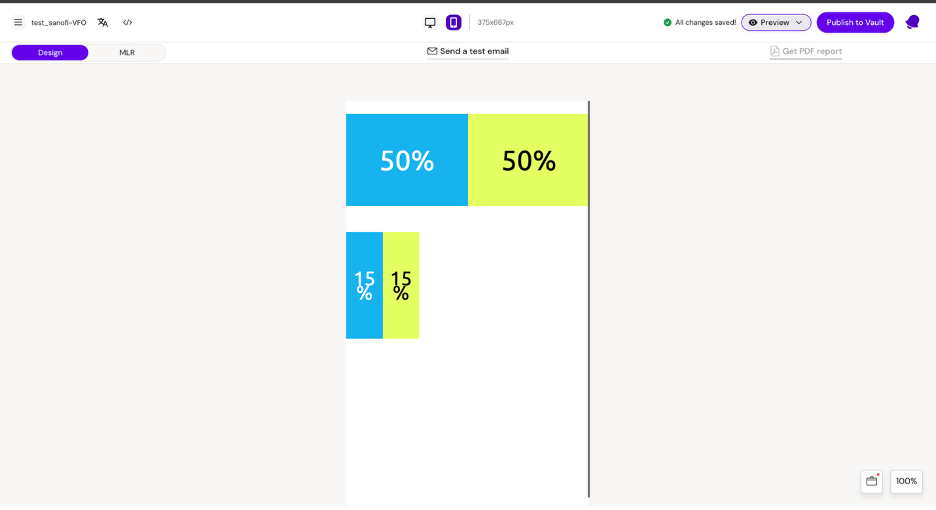The width and height of the screenshot is (936, 510).
Task: Select the MLR tab
Action: pos(127,52)
